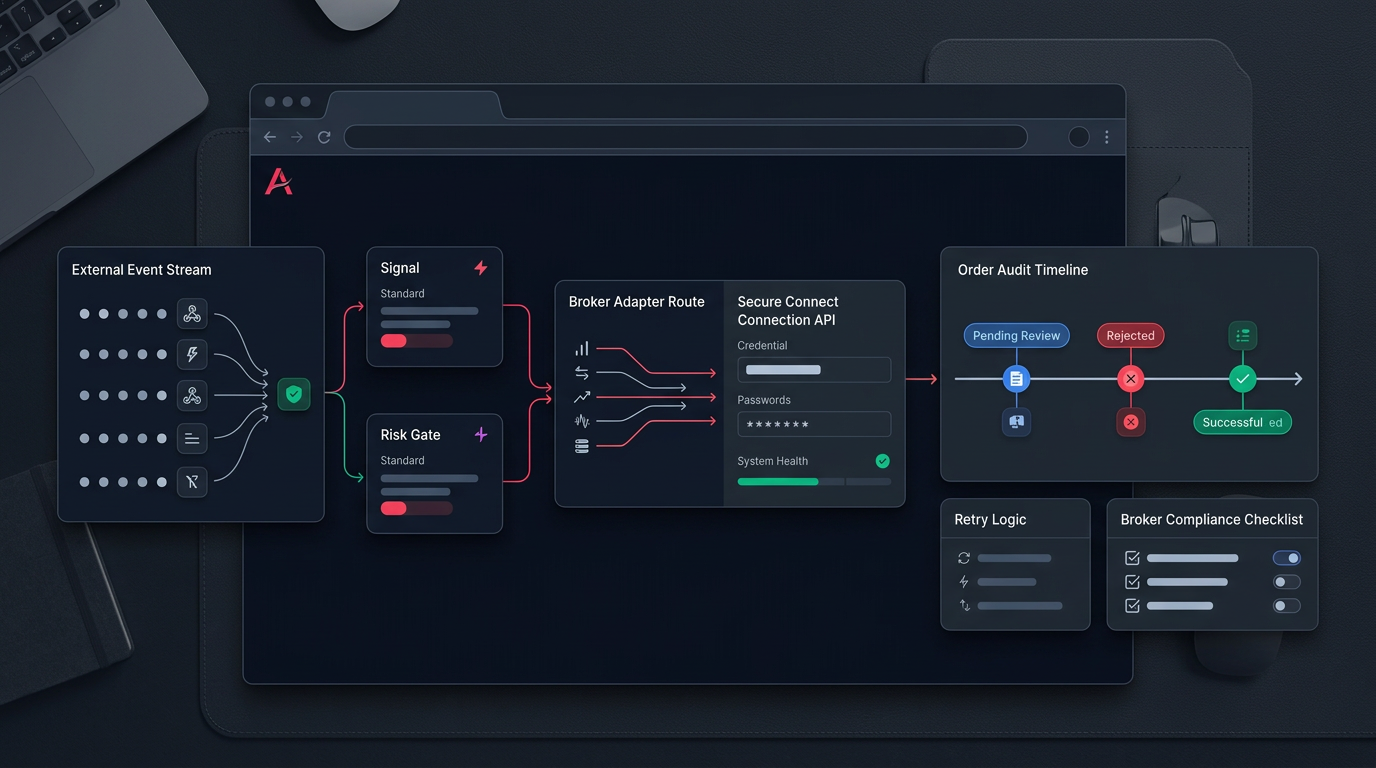The image size is (1376, 768).
Task: Select the green checkmark node on the timeline
Action: [1243, 379]
